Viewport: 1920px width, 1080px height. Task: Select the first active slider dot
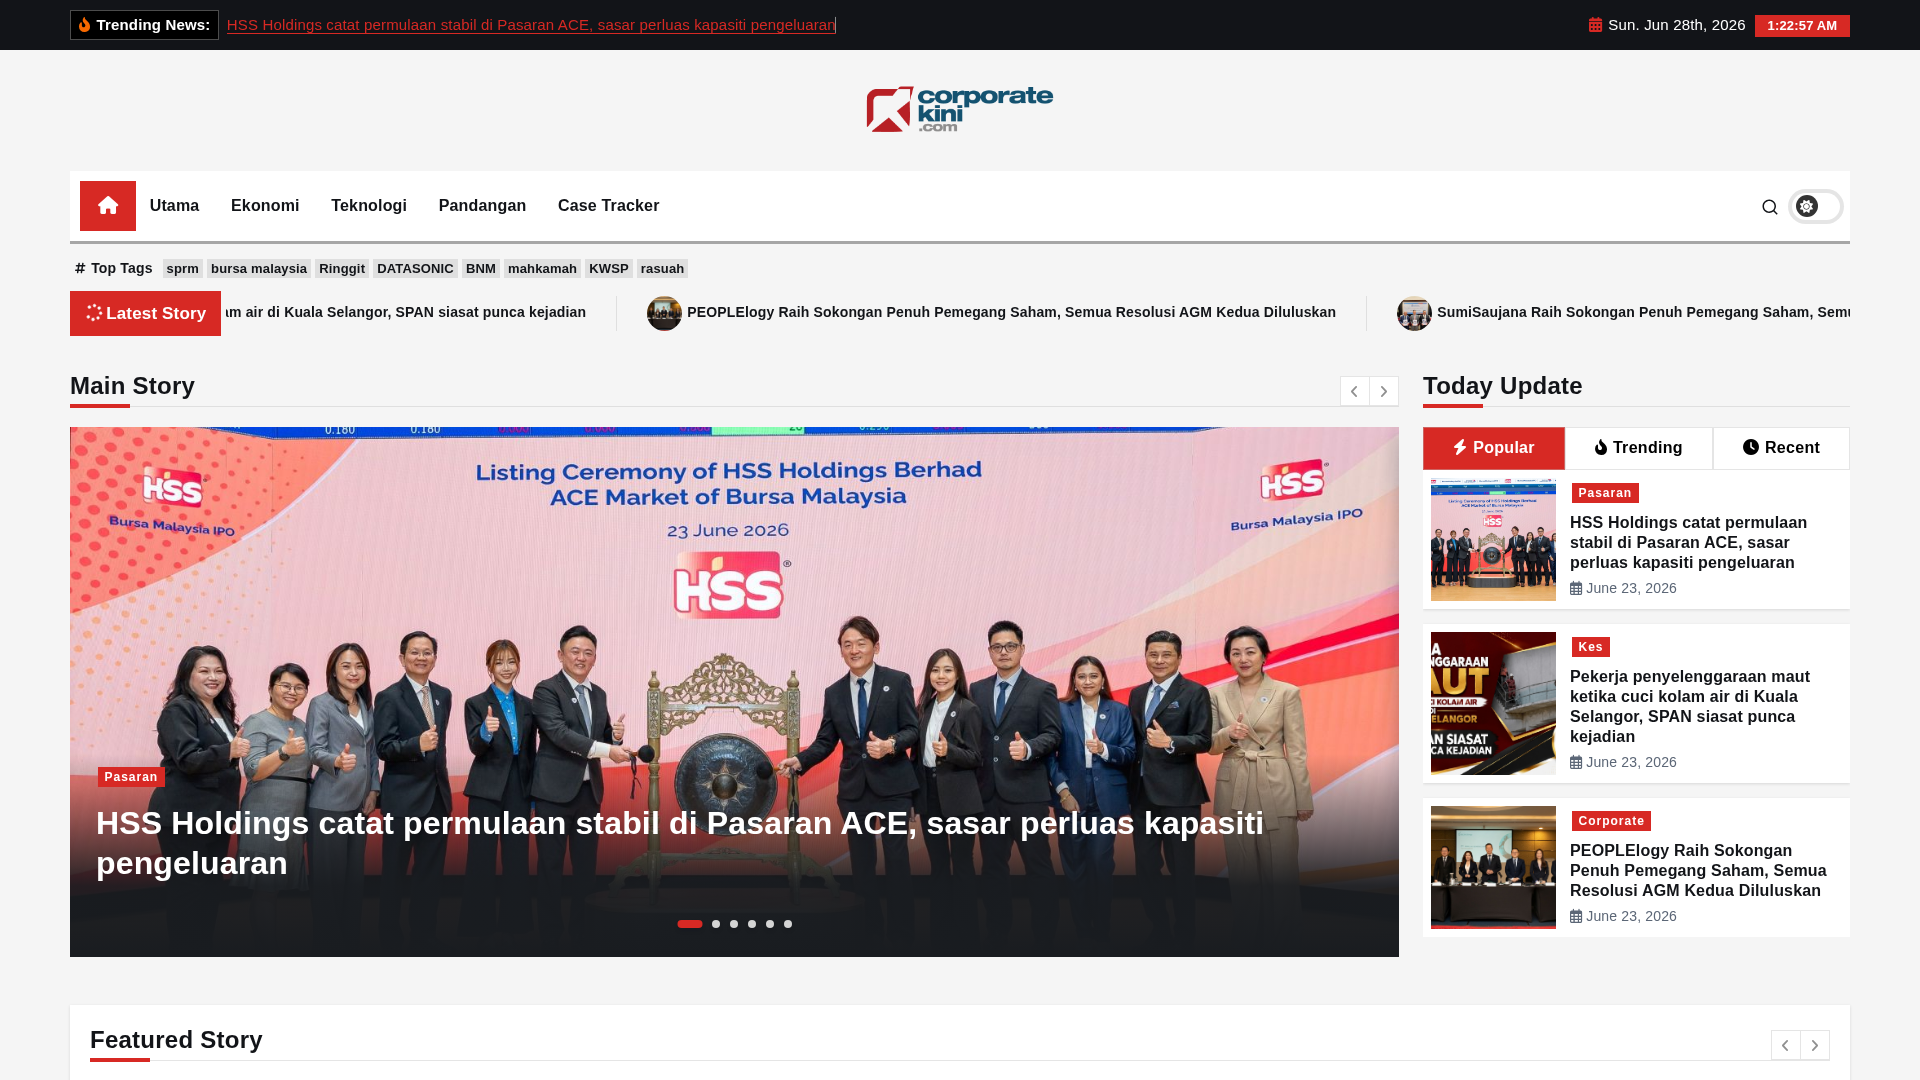click(690, 924)
